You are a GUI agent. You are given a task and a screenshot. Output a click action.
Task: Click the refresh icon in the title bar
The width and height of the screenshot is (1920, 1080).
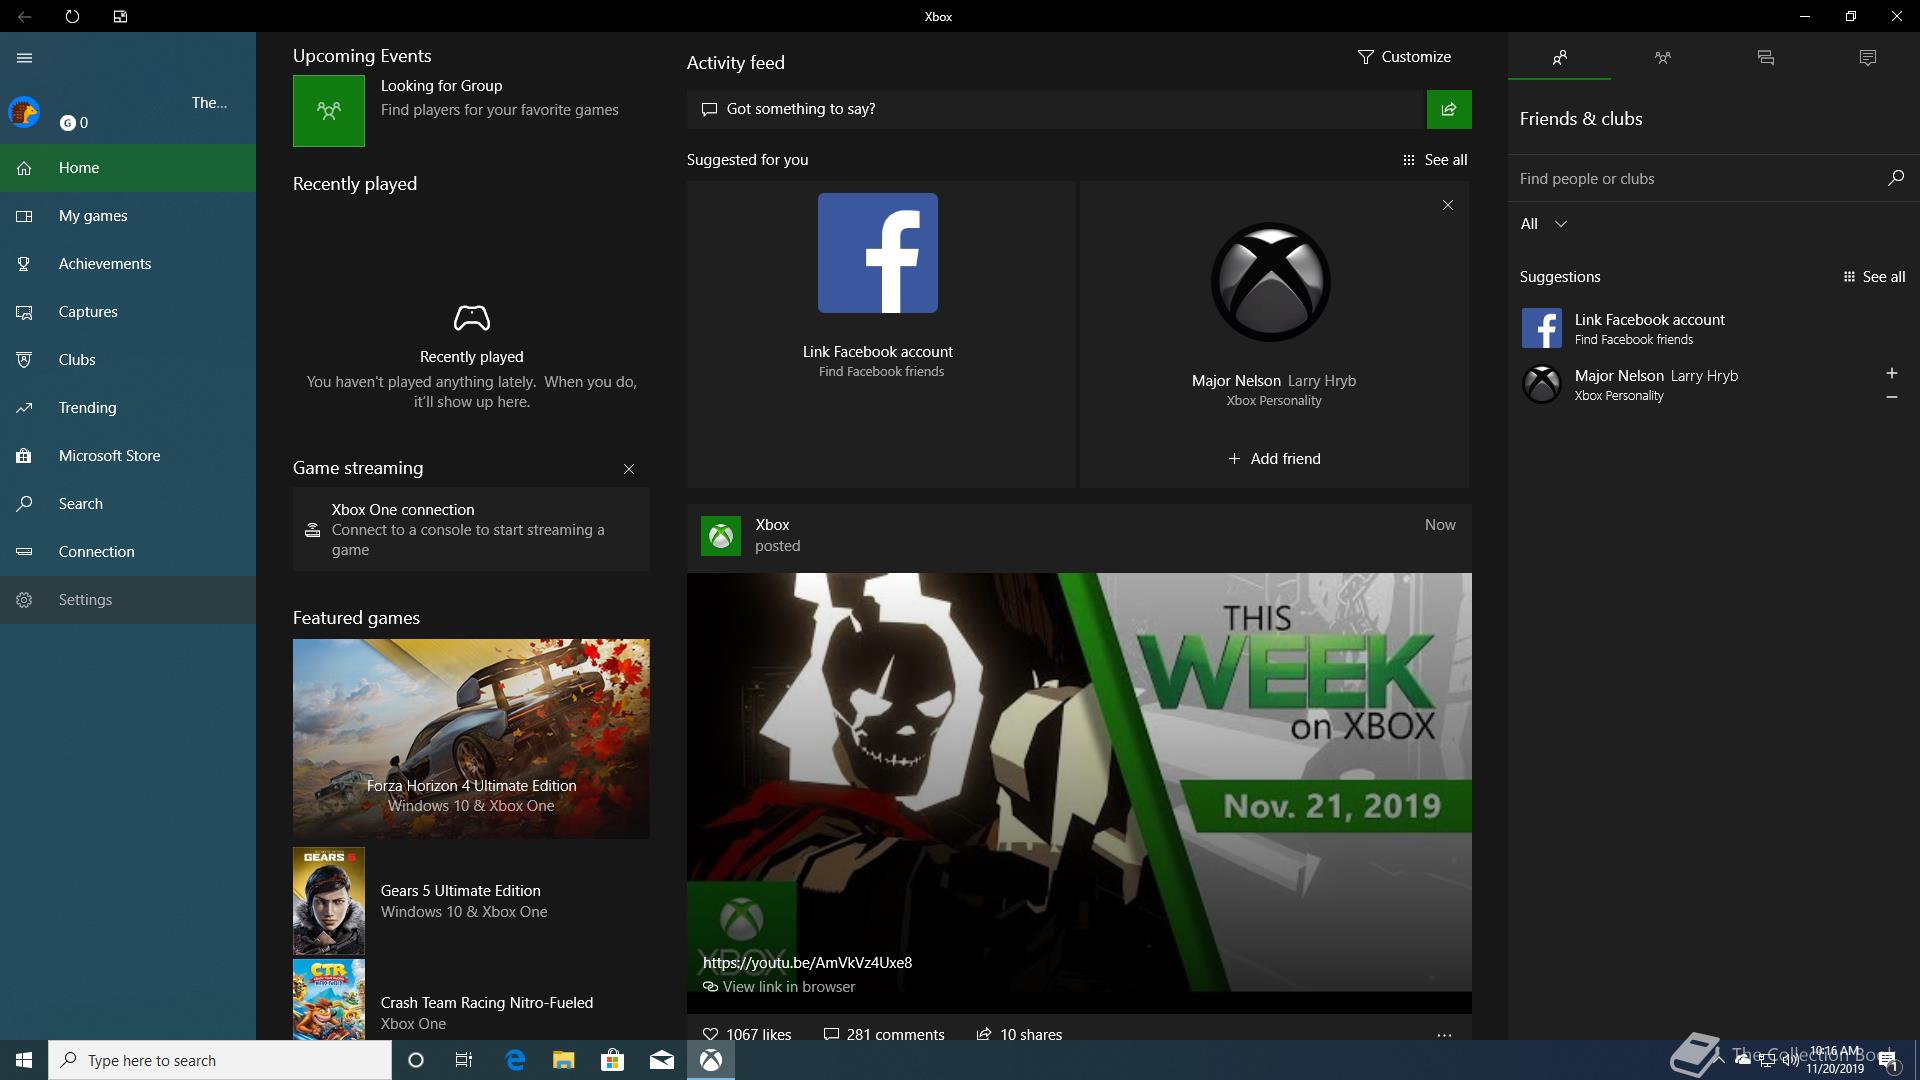tap(72, 17)
